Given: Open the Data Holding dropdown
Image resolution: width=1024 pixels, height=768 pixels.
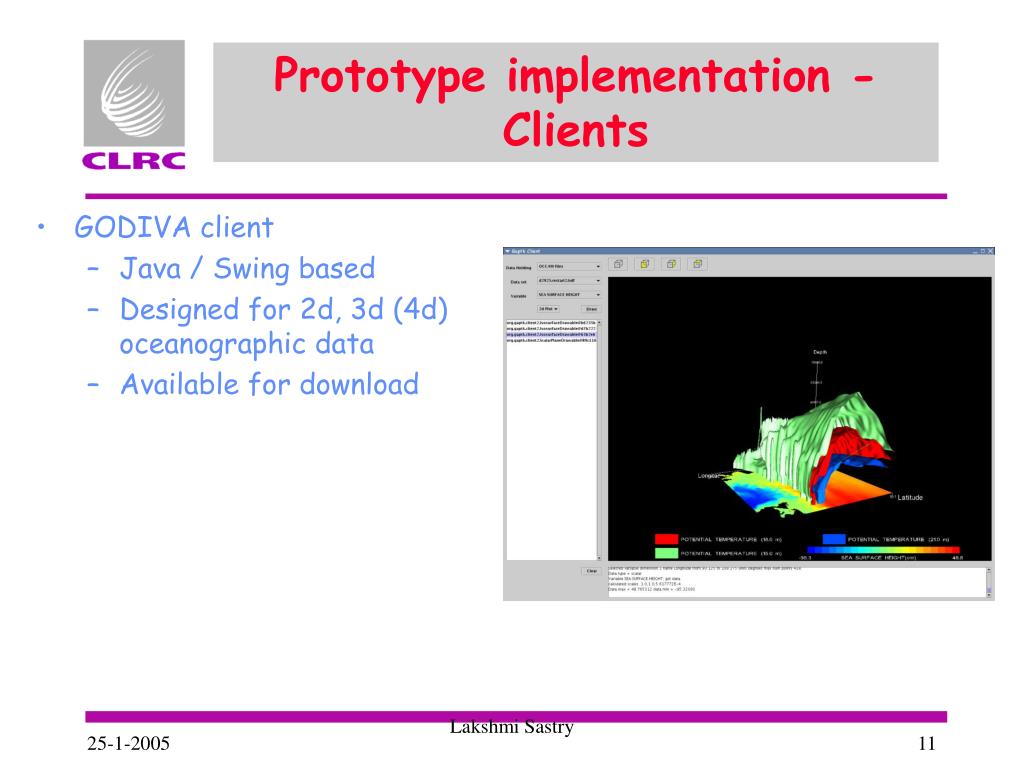Looking at the screenshot, I should coord(569,267).
